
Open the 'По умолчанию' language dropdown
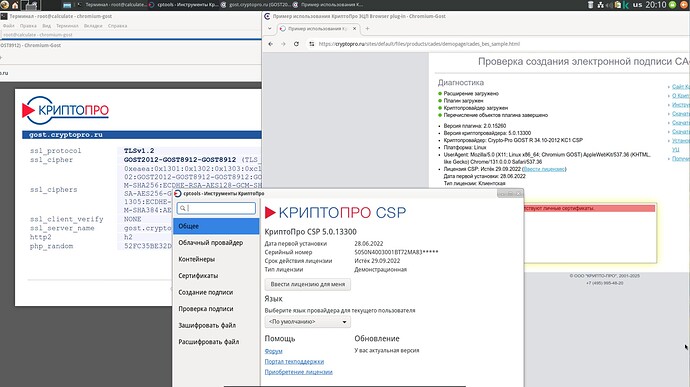(x=308, y=322)
